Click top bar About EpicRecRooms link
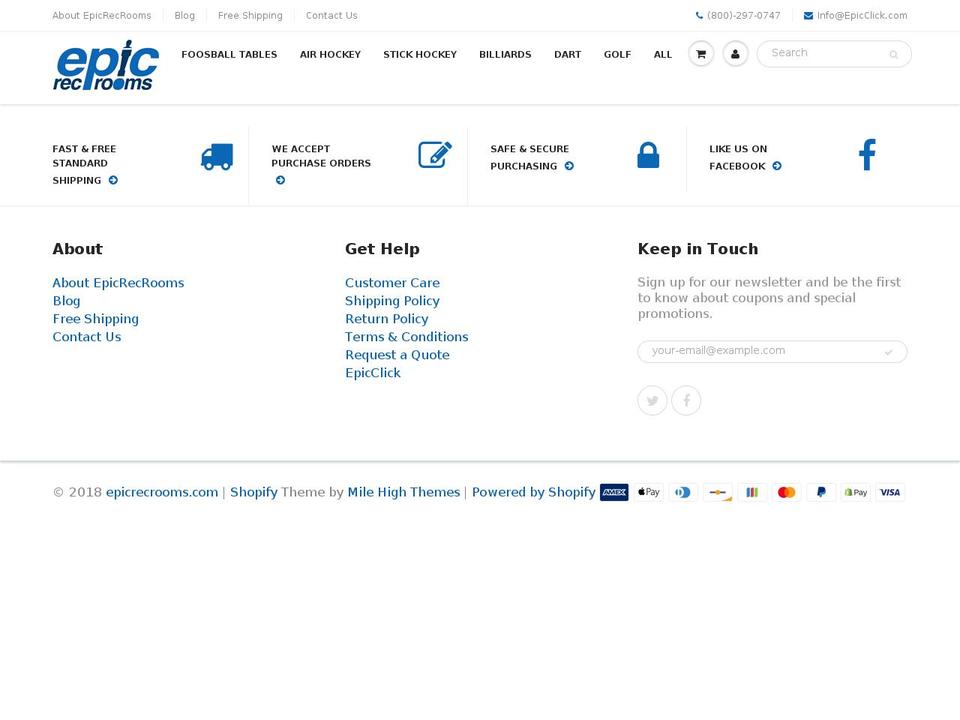The image size is (960, 720). tap(102, 15)
